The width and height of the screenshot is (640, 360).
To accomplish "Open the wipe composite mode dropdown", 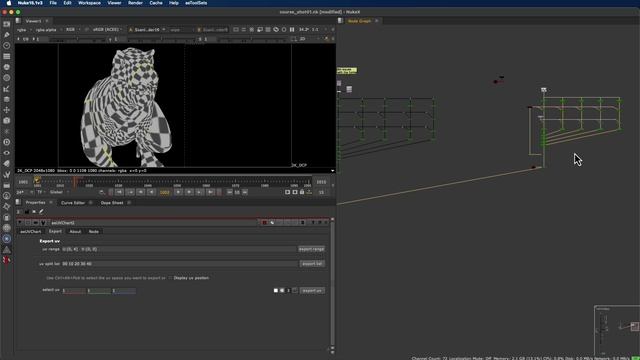I will [181, 30].
